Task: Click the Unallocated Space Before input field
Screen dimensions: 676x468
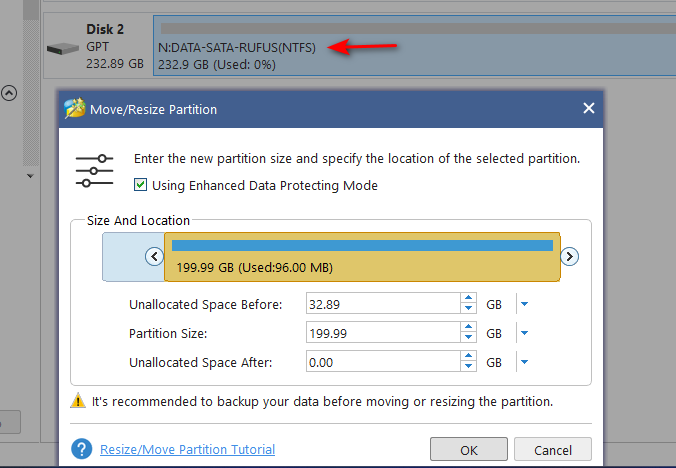Action: pyautogui.click(x=383, y=304)
